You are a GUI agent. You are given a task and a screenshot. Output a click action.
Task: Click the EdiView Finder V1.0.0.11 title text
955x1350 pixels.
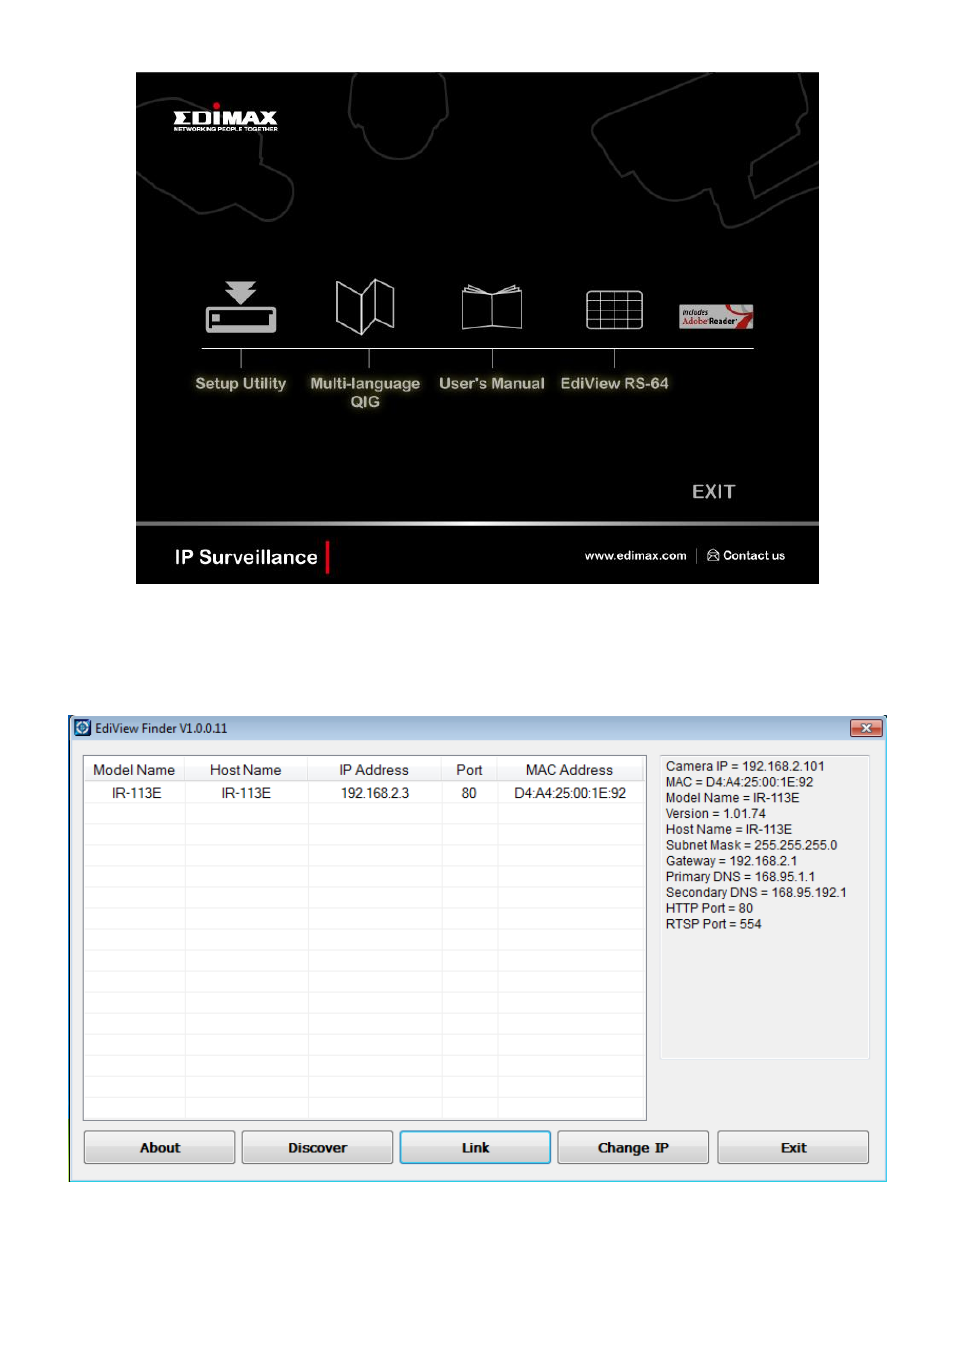pos(161,728)
